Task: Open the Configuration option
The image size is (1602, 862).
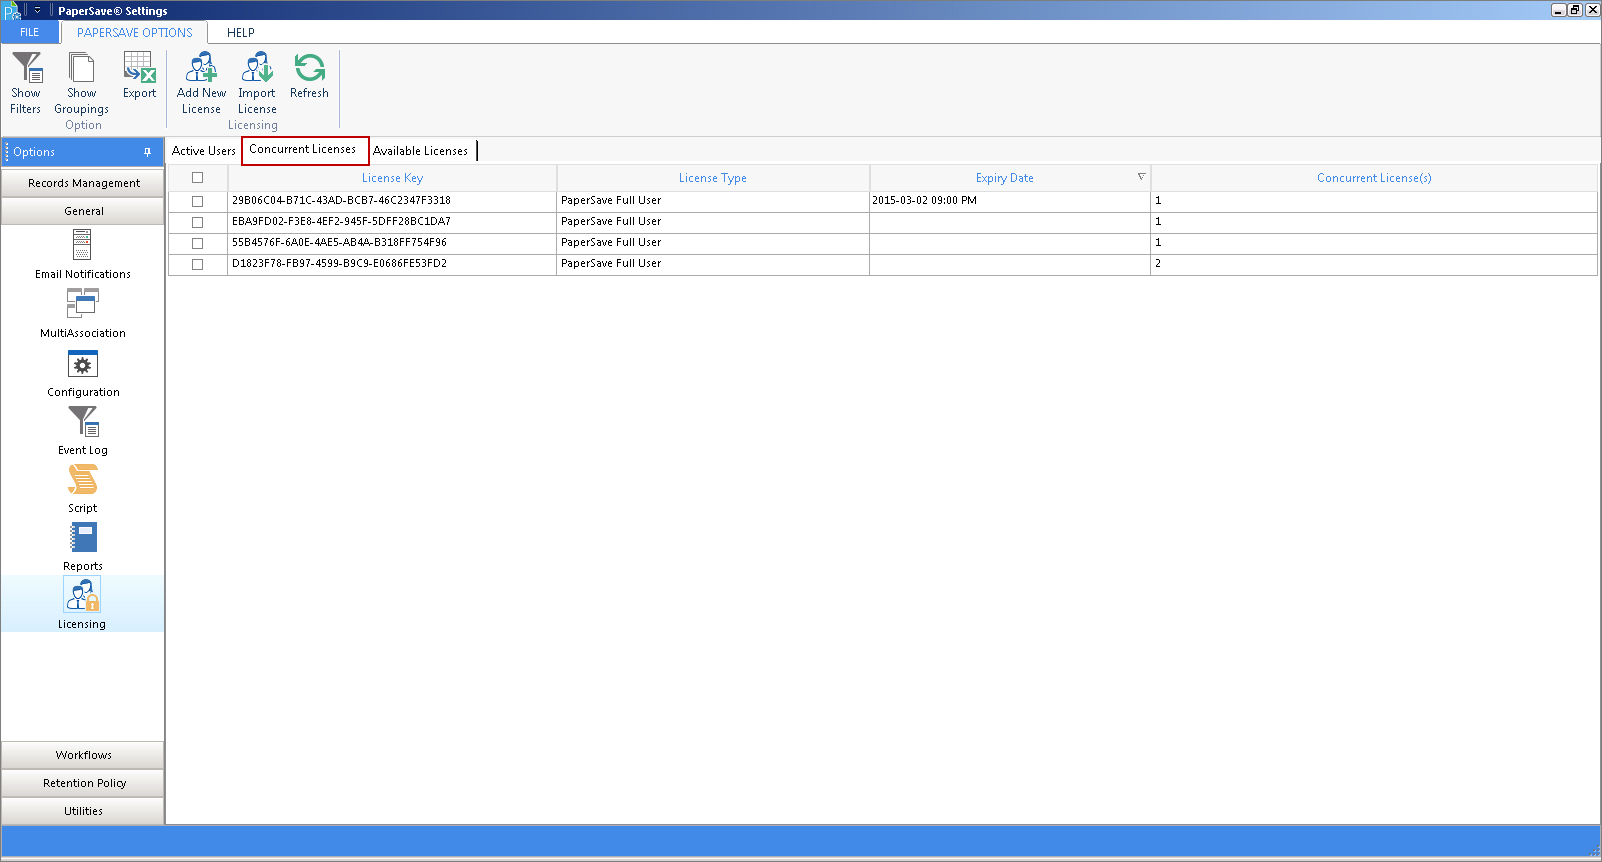Action: point(82,373)
